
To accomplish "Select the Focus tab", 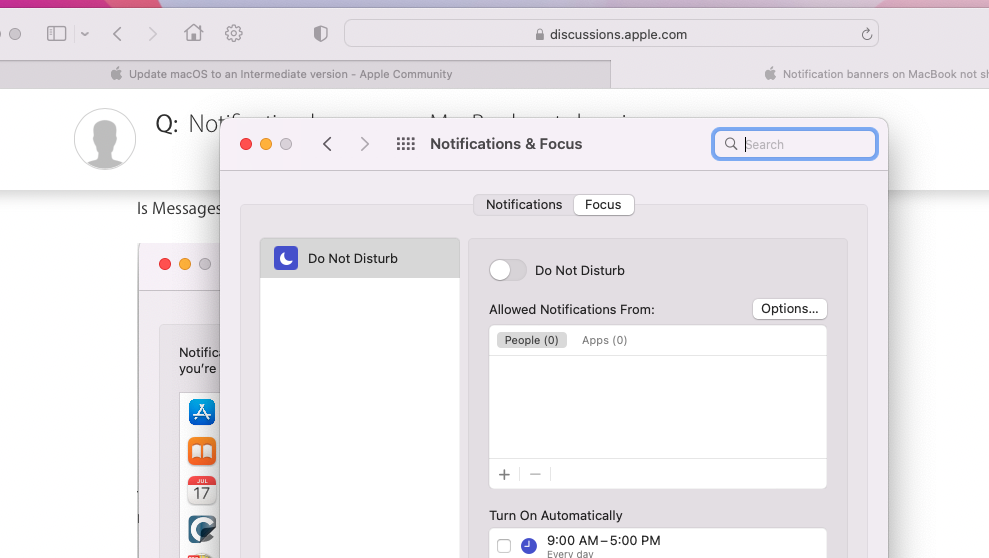I will 603,205.
